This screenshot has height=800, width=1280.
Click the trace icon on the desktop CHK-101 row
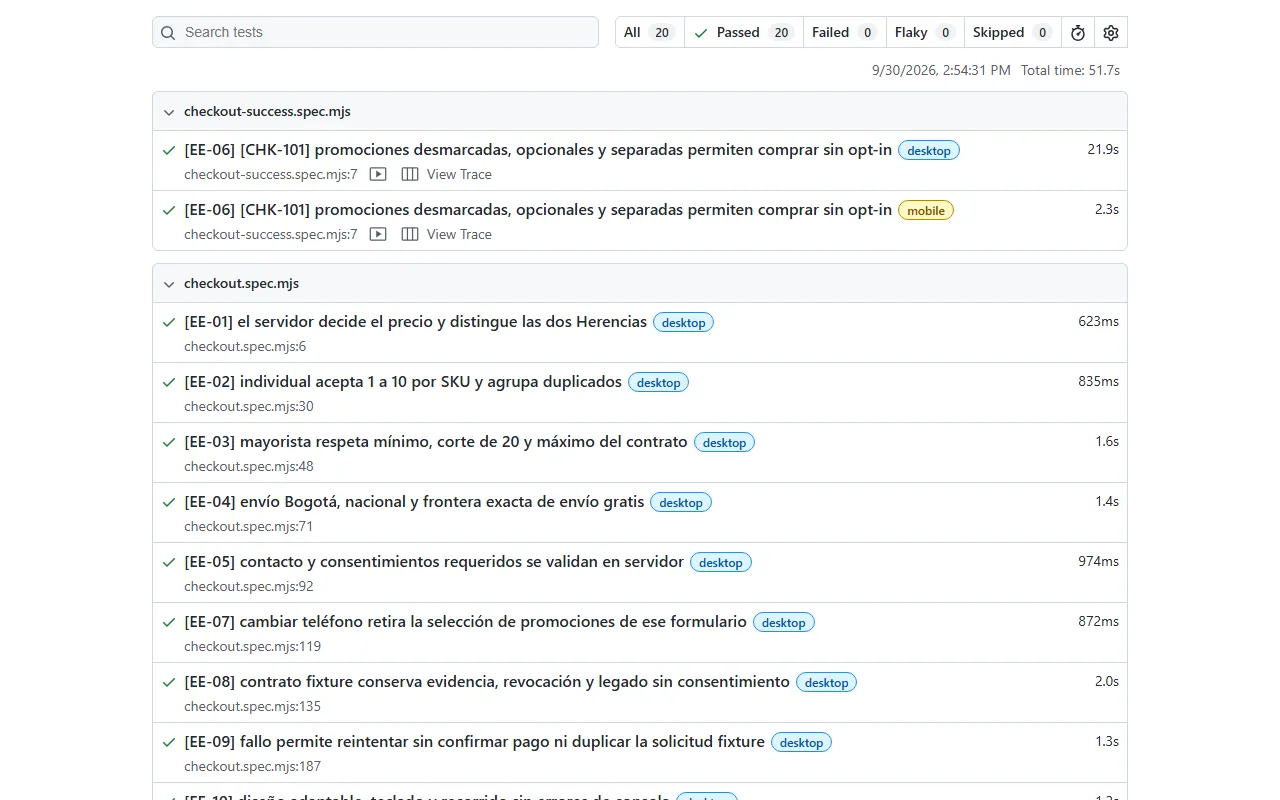[x=410, y=174]
